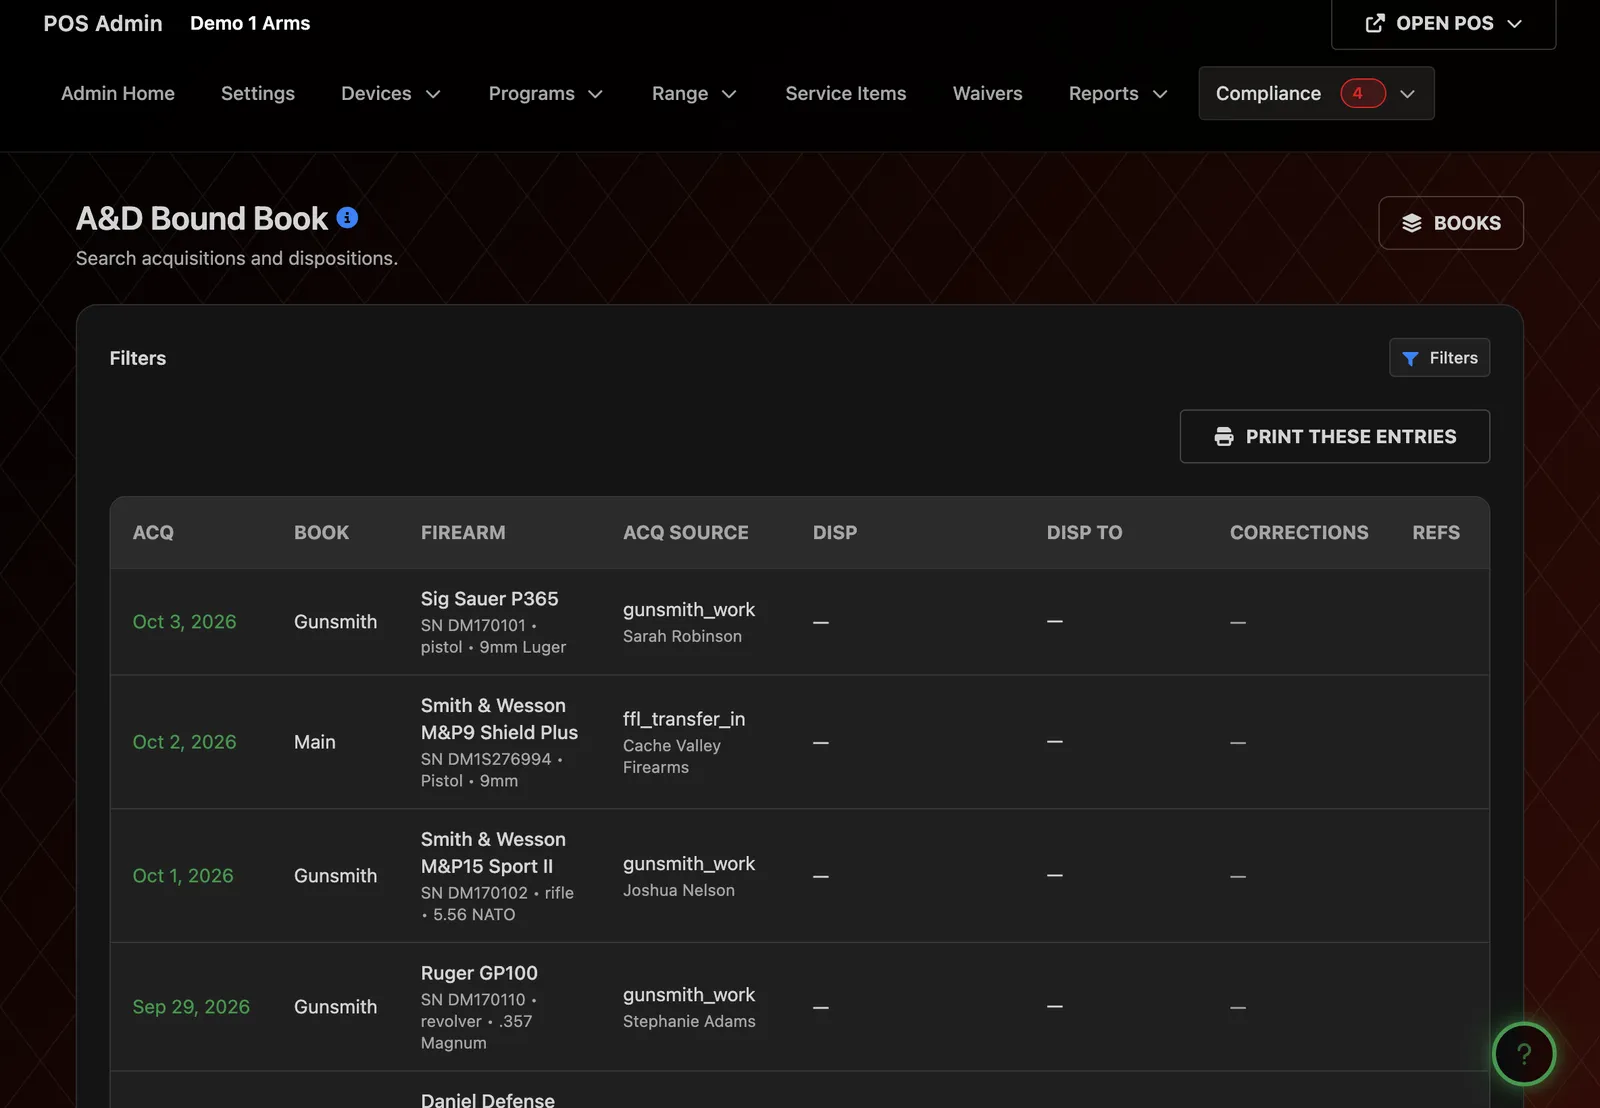This screenshot has height=1108, width=1600.
Task: Open the Settings page
Action: coord(258,93)
